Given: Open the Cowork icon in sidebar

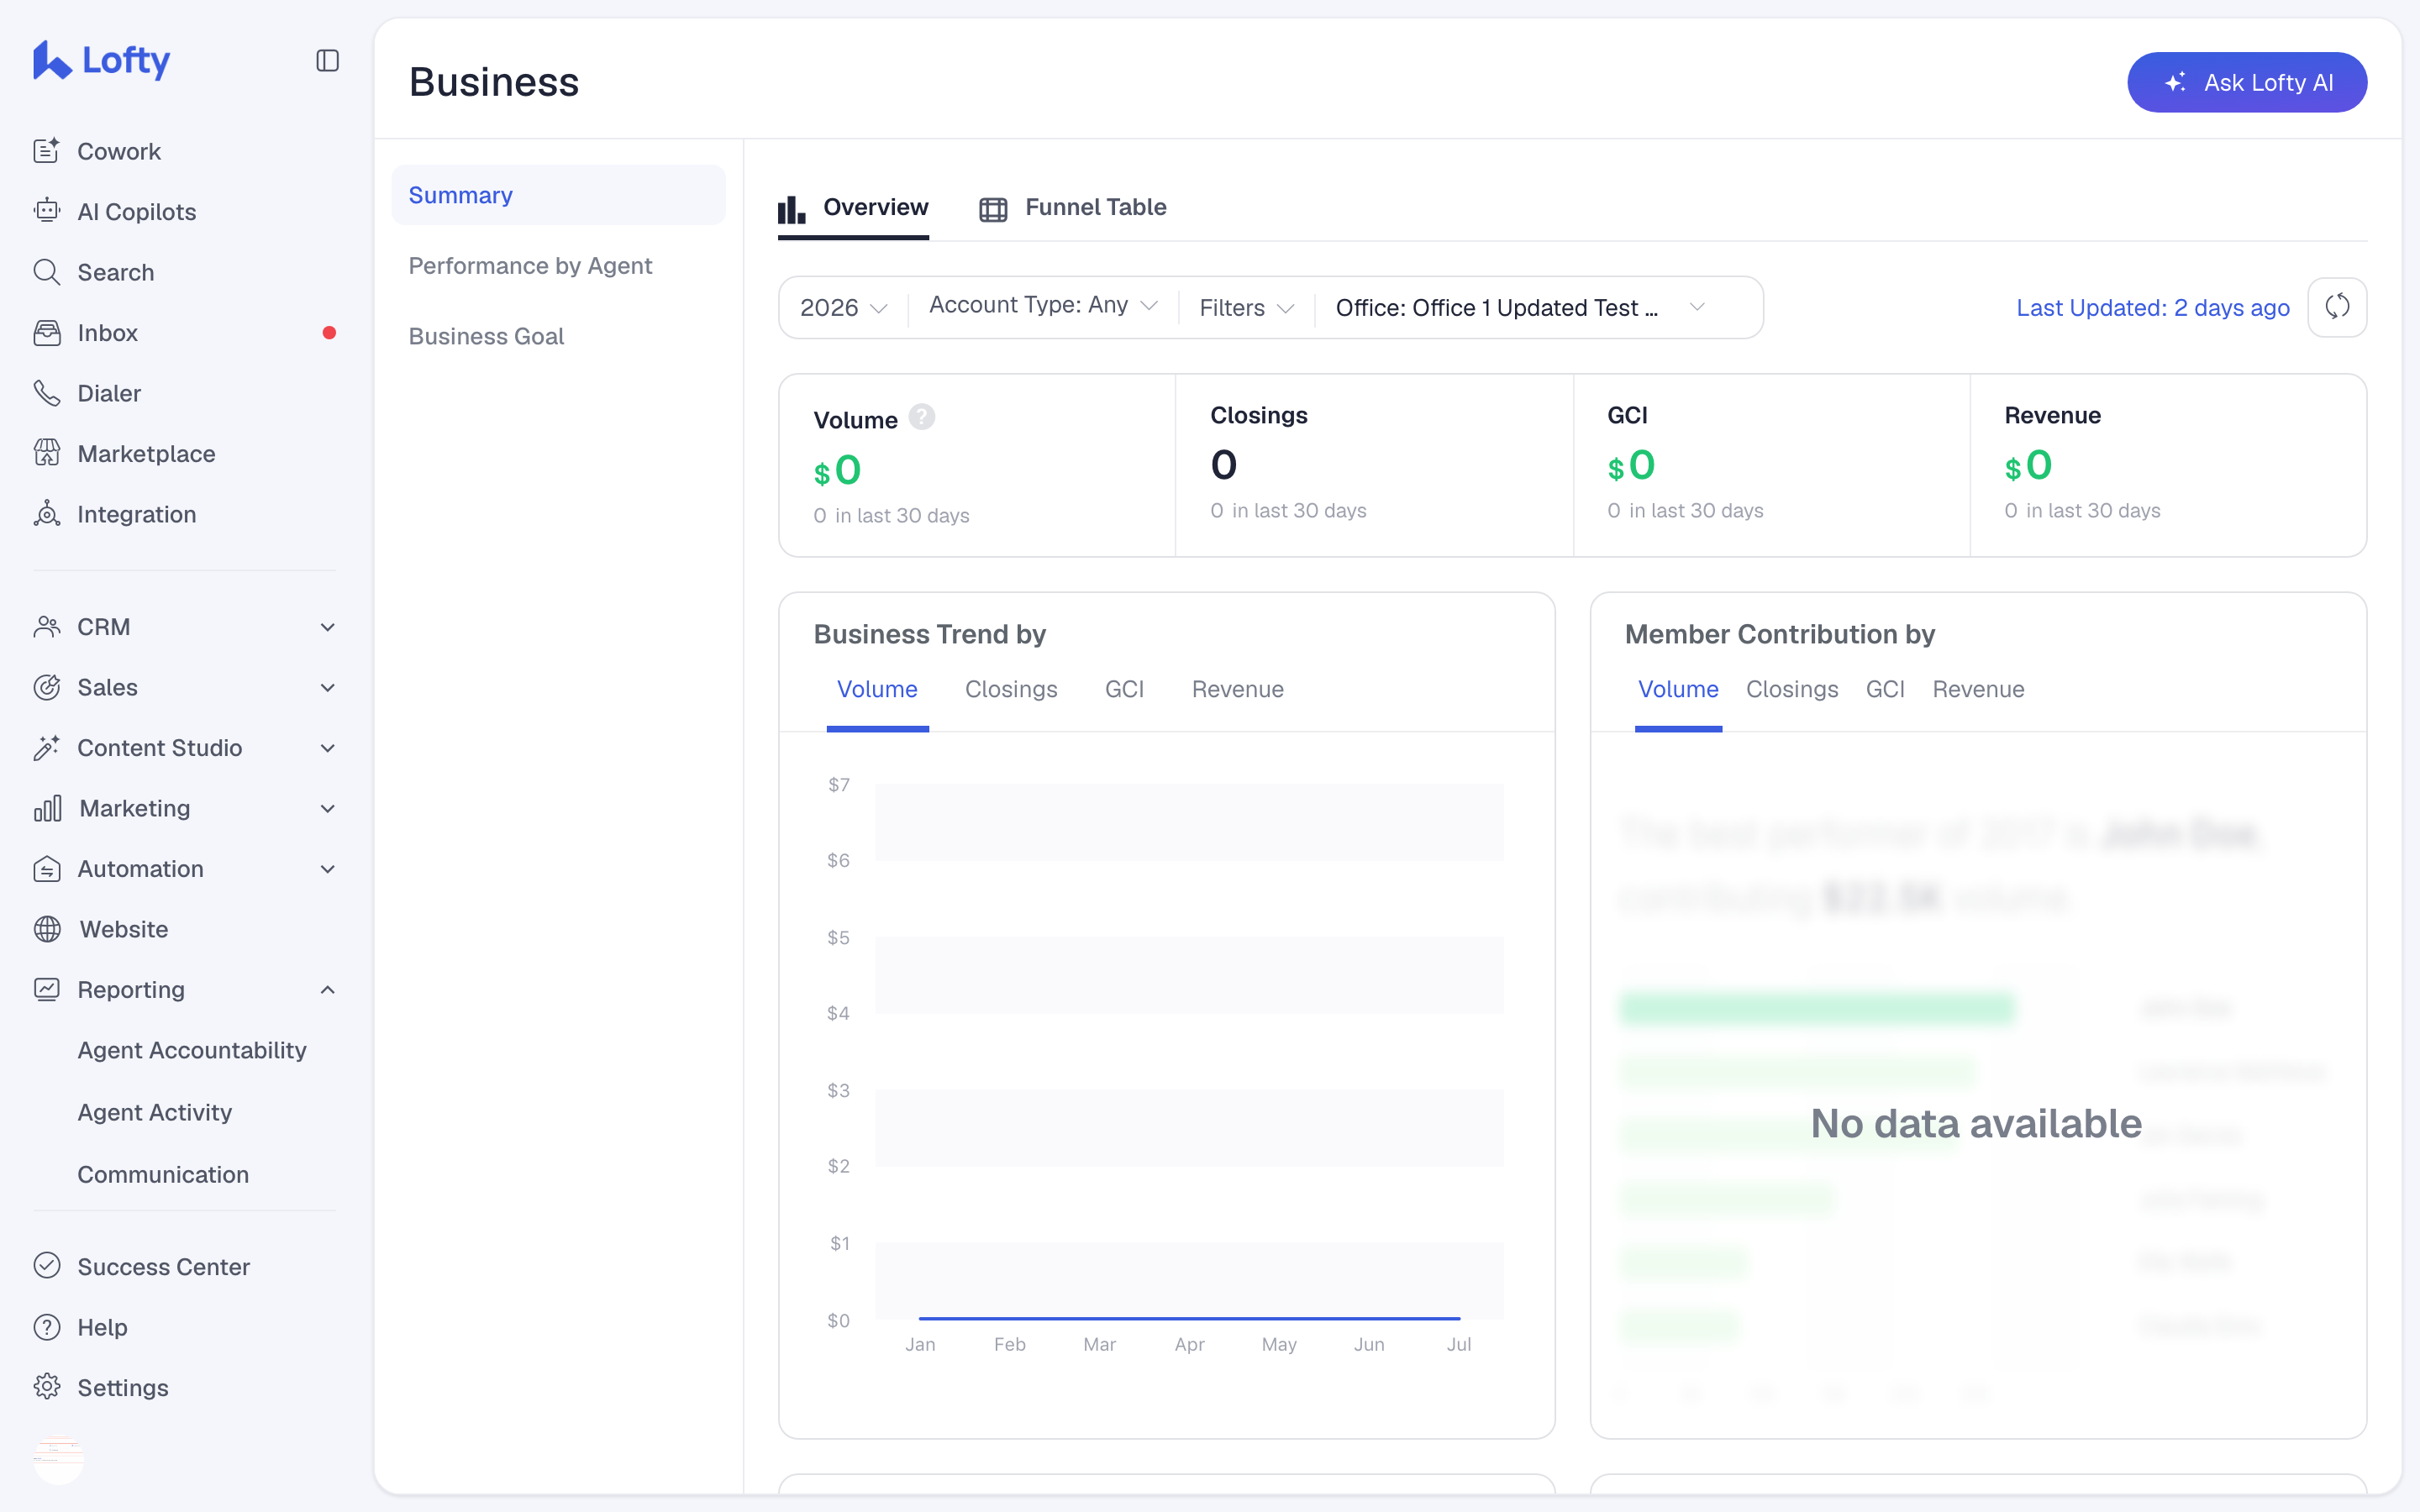Looking at the screenshot, I should (47, 151).
